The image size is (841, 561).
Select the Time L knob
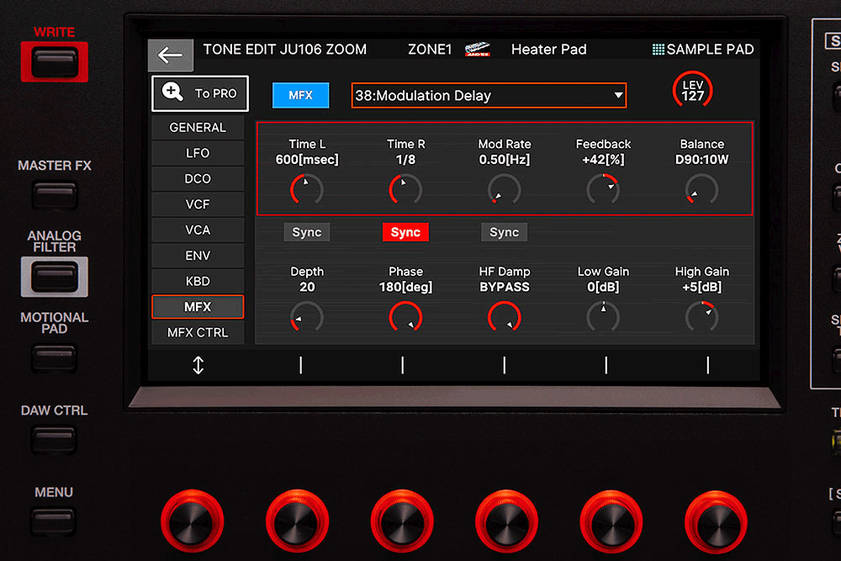coord(307,188)
